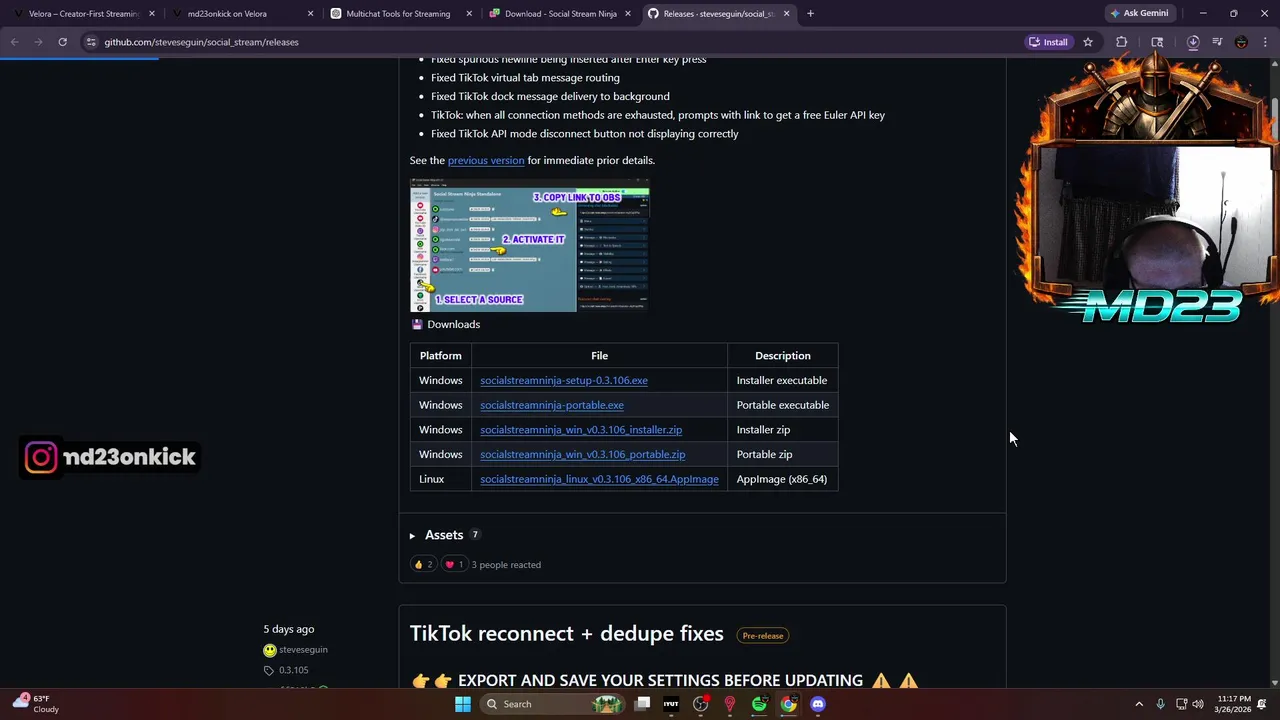
Task: Switch to the Velora Creator-First Streaming tab
Action: 84,14
